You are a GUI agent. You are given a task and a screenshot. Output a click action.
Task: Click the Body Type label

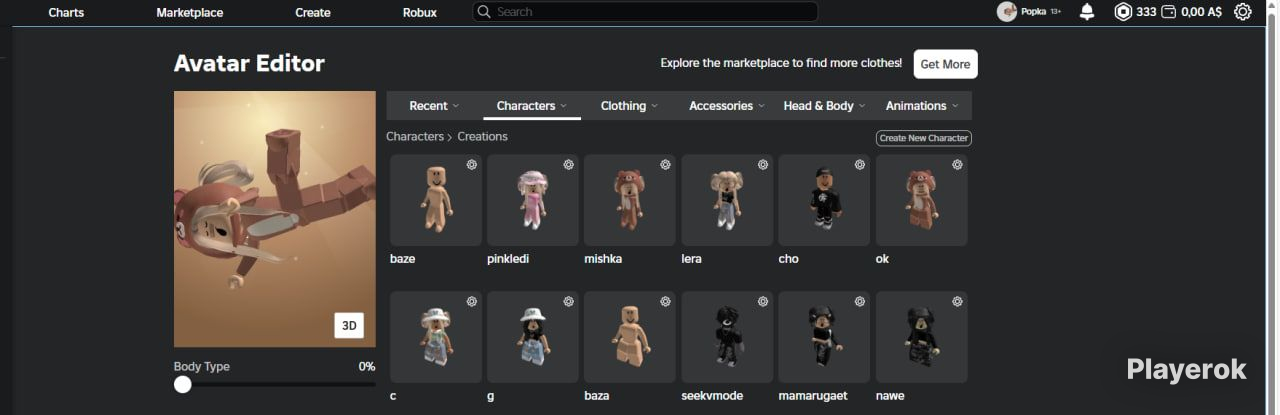[x=201, y=367]
